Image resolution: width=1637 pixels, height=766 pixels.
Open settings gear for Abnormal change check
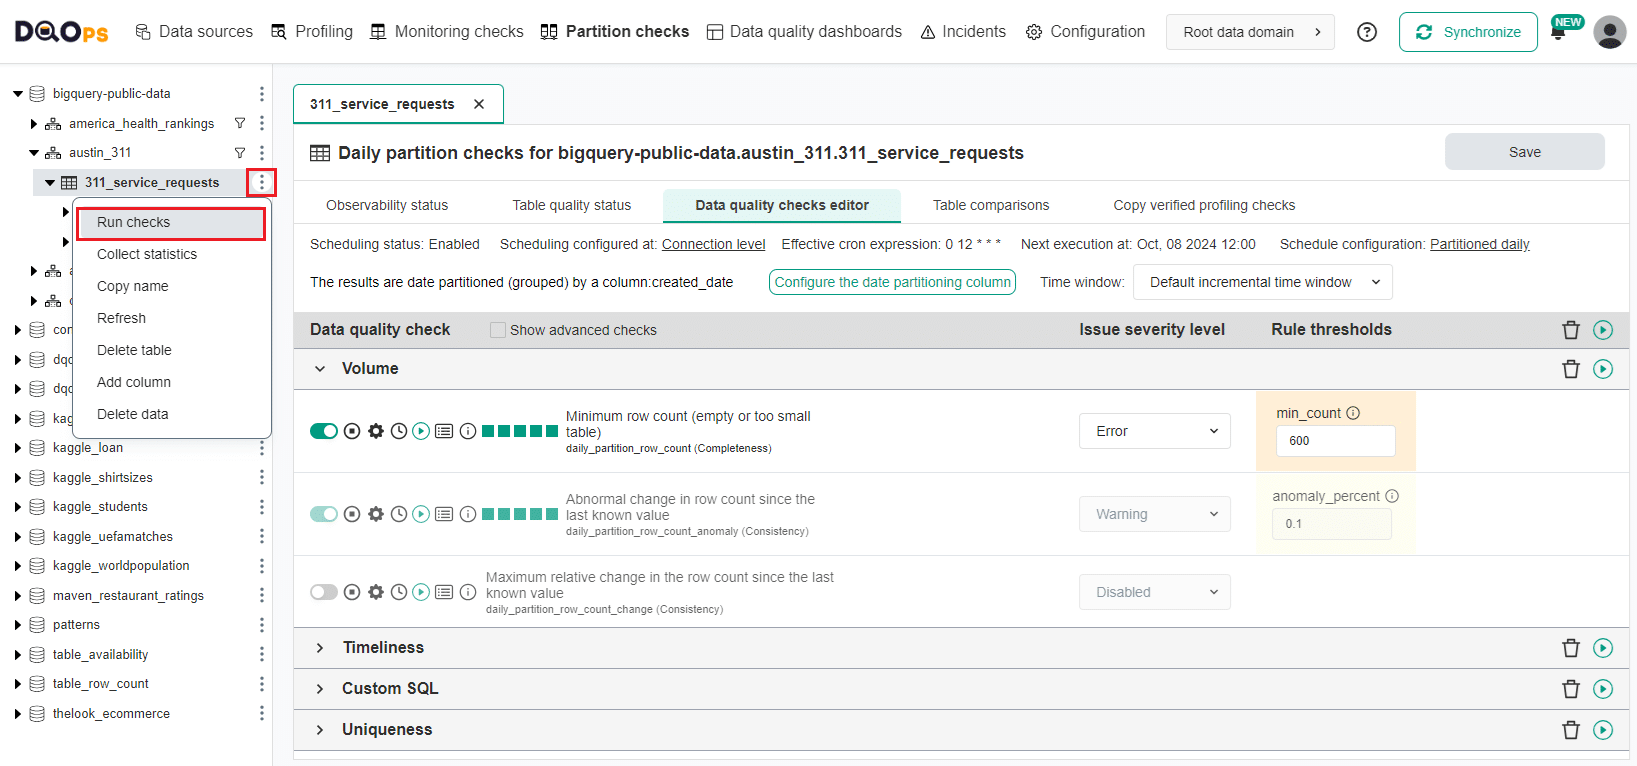(376, 514)
